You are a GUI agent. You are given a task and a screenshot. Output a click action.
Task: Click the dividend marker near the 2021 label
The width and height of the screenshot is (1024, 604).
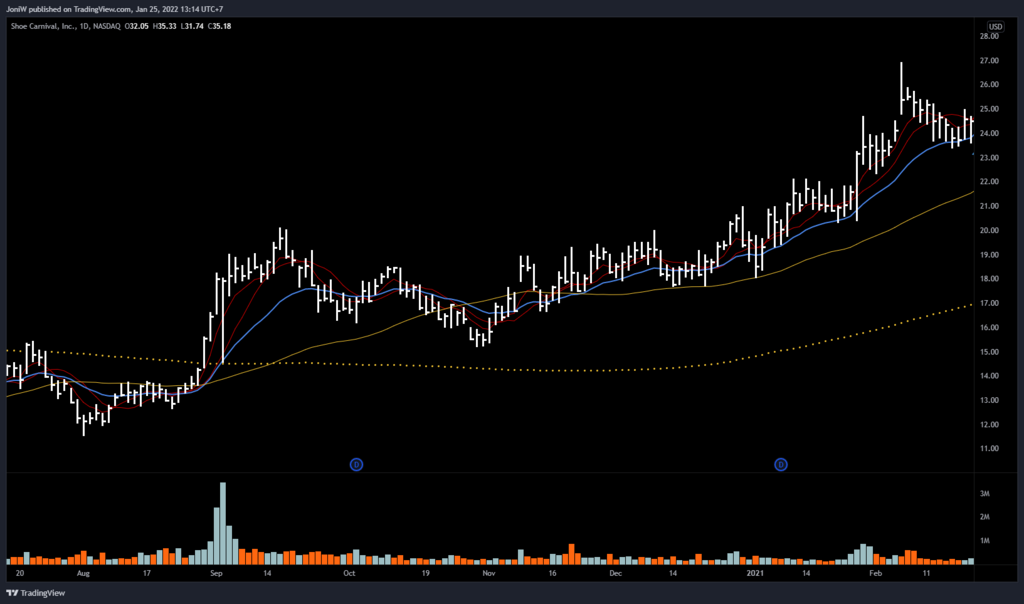(x=781, y=464)
